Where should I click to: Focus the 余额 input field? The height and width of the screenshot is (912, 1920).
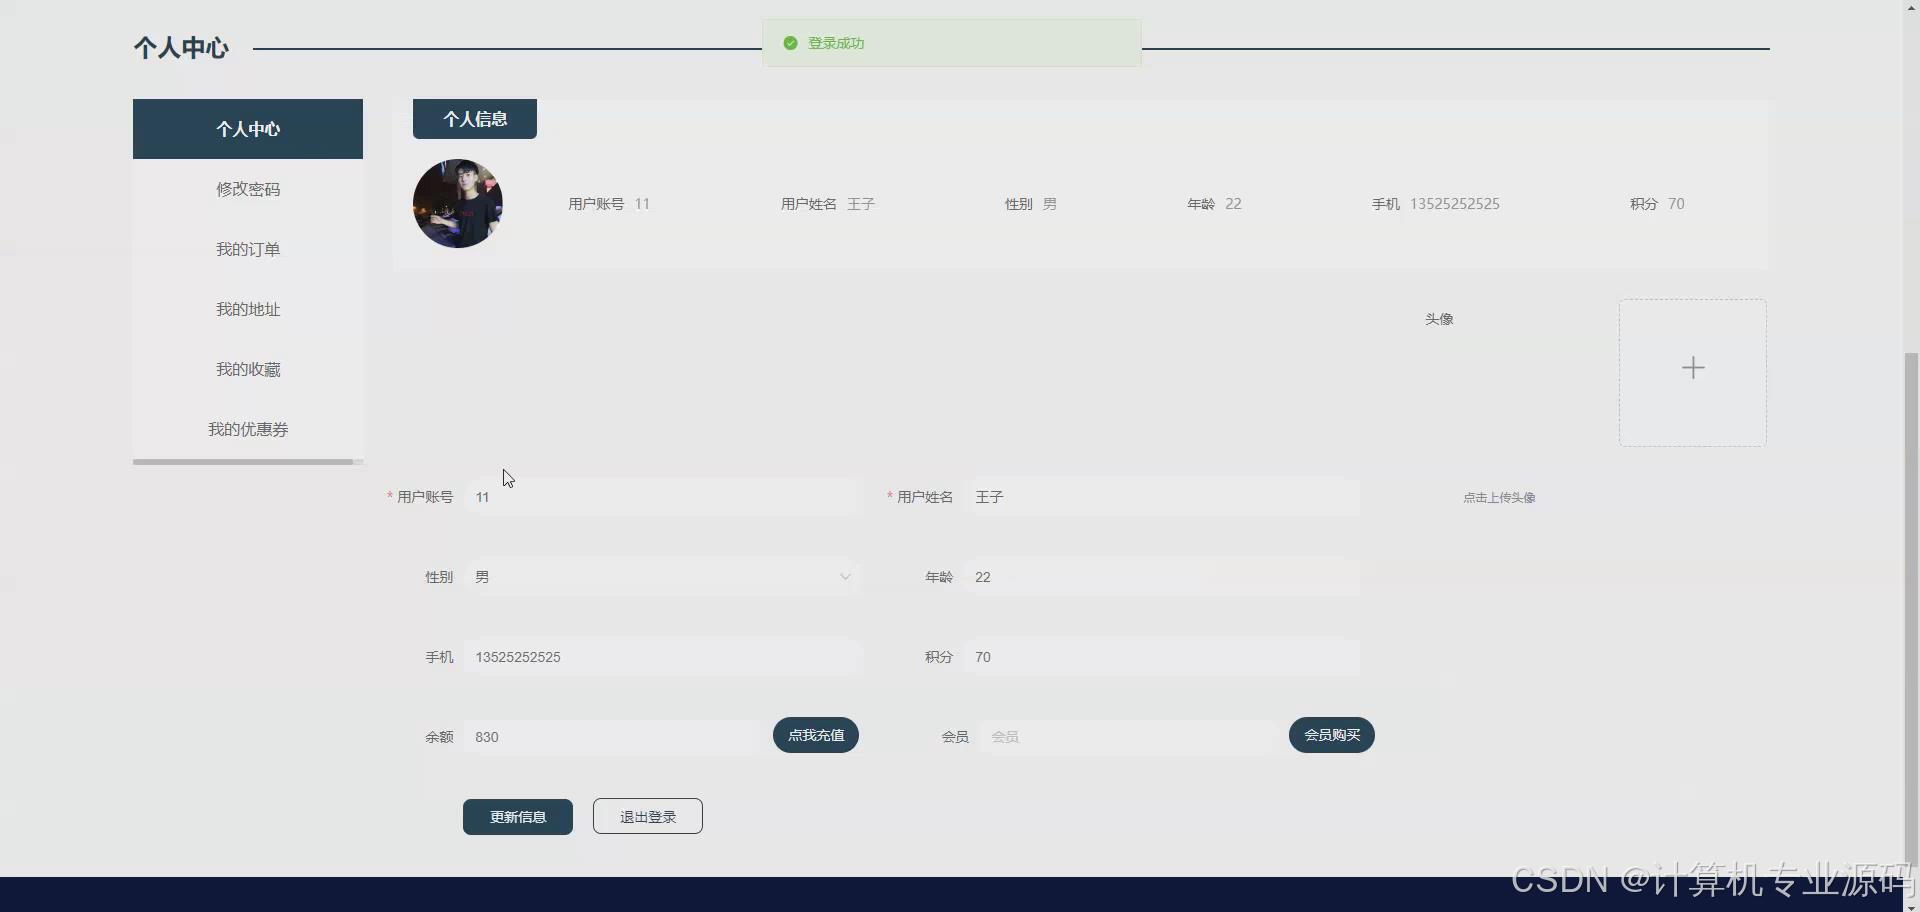point(612,737)
